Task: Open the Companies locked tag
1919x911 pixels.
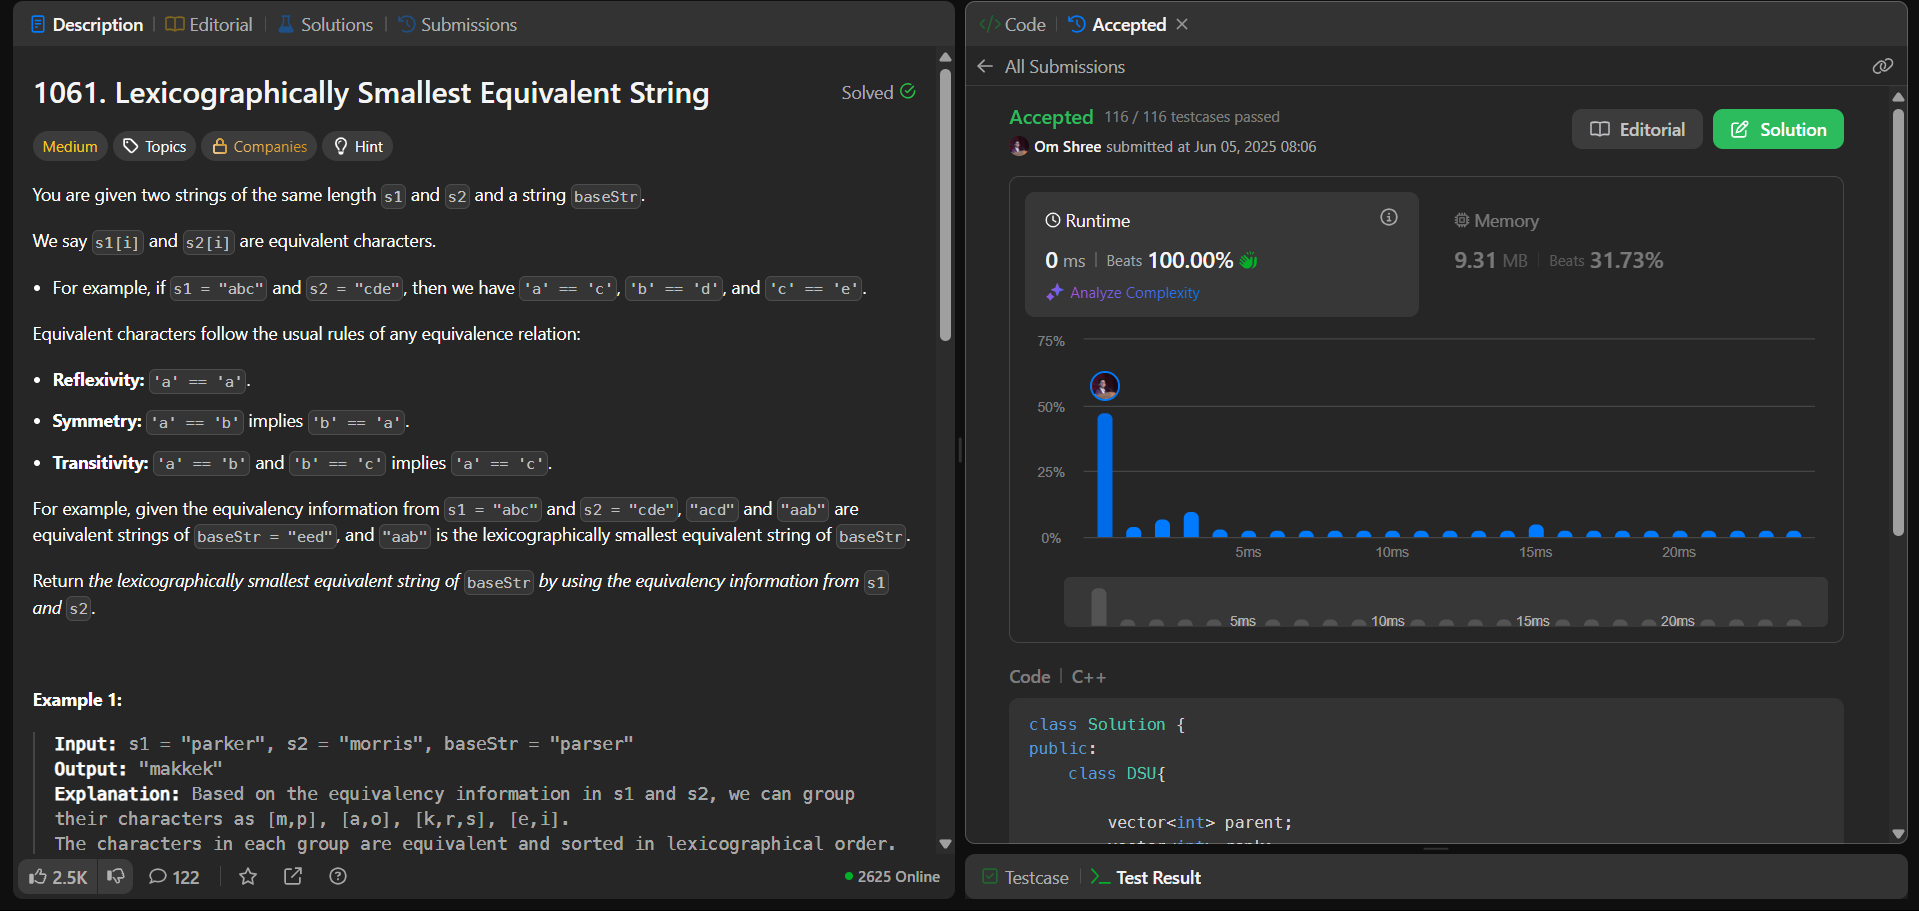Action: point(259,146)
